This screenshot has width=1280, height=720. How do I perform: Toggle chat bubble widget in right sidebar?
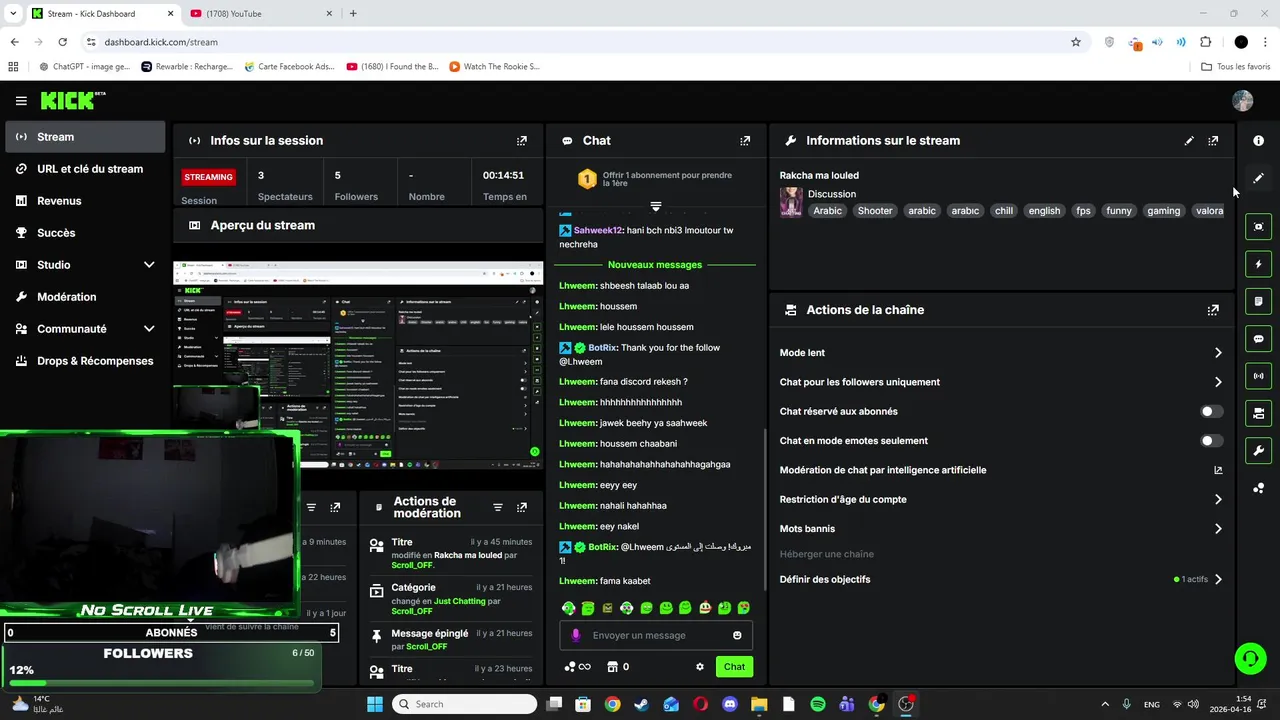point(1258,339)
